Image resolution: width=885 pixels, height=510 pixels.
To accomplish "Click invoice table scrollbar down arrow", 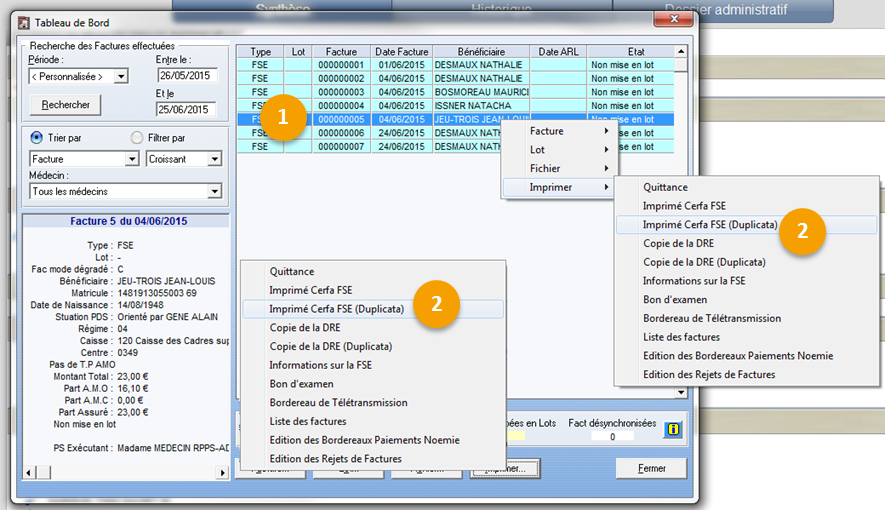I will [x=681, y=392].
